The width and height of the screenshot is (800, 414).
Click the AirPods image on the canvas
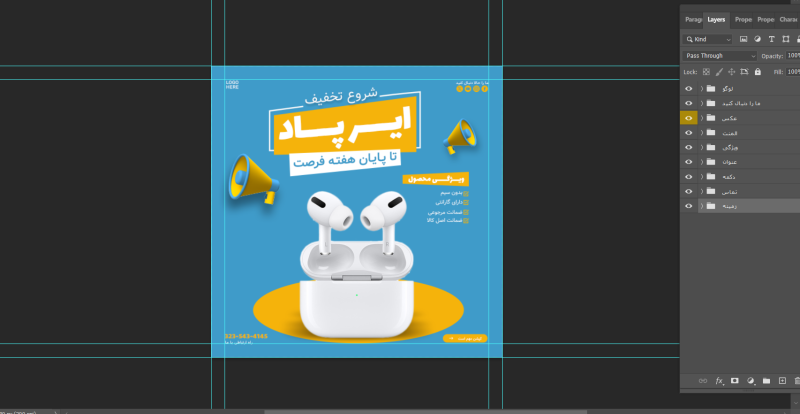point(357,263)
